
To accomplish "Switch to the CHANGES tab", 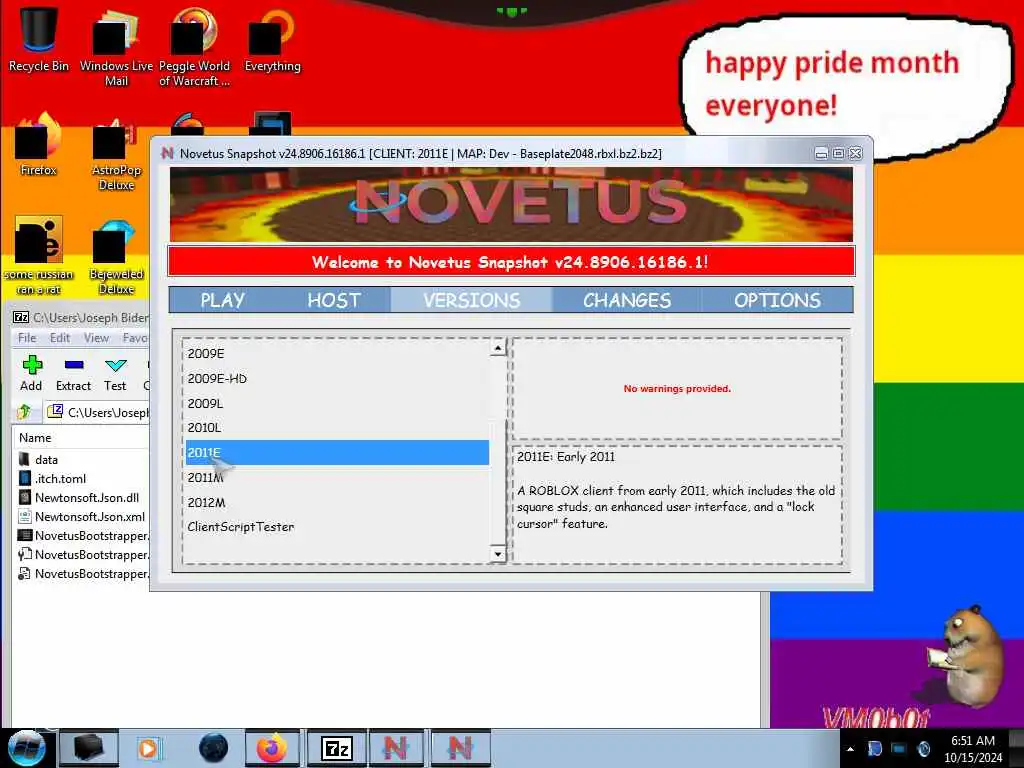I will click(627, 300).
